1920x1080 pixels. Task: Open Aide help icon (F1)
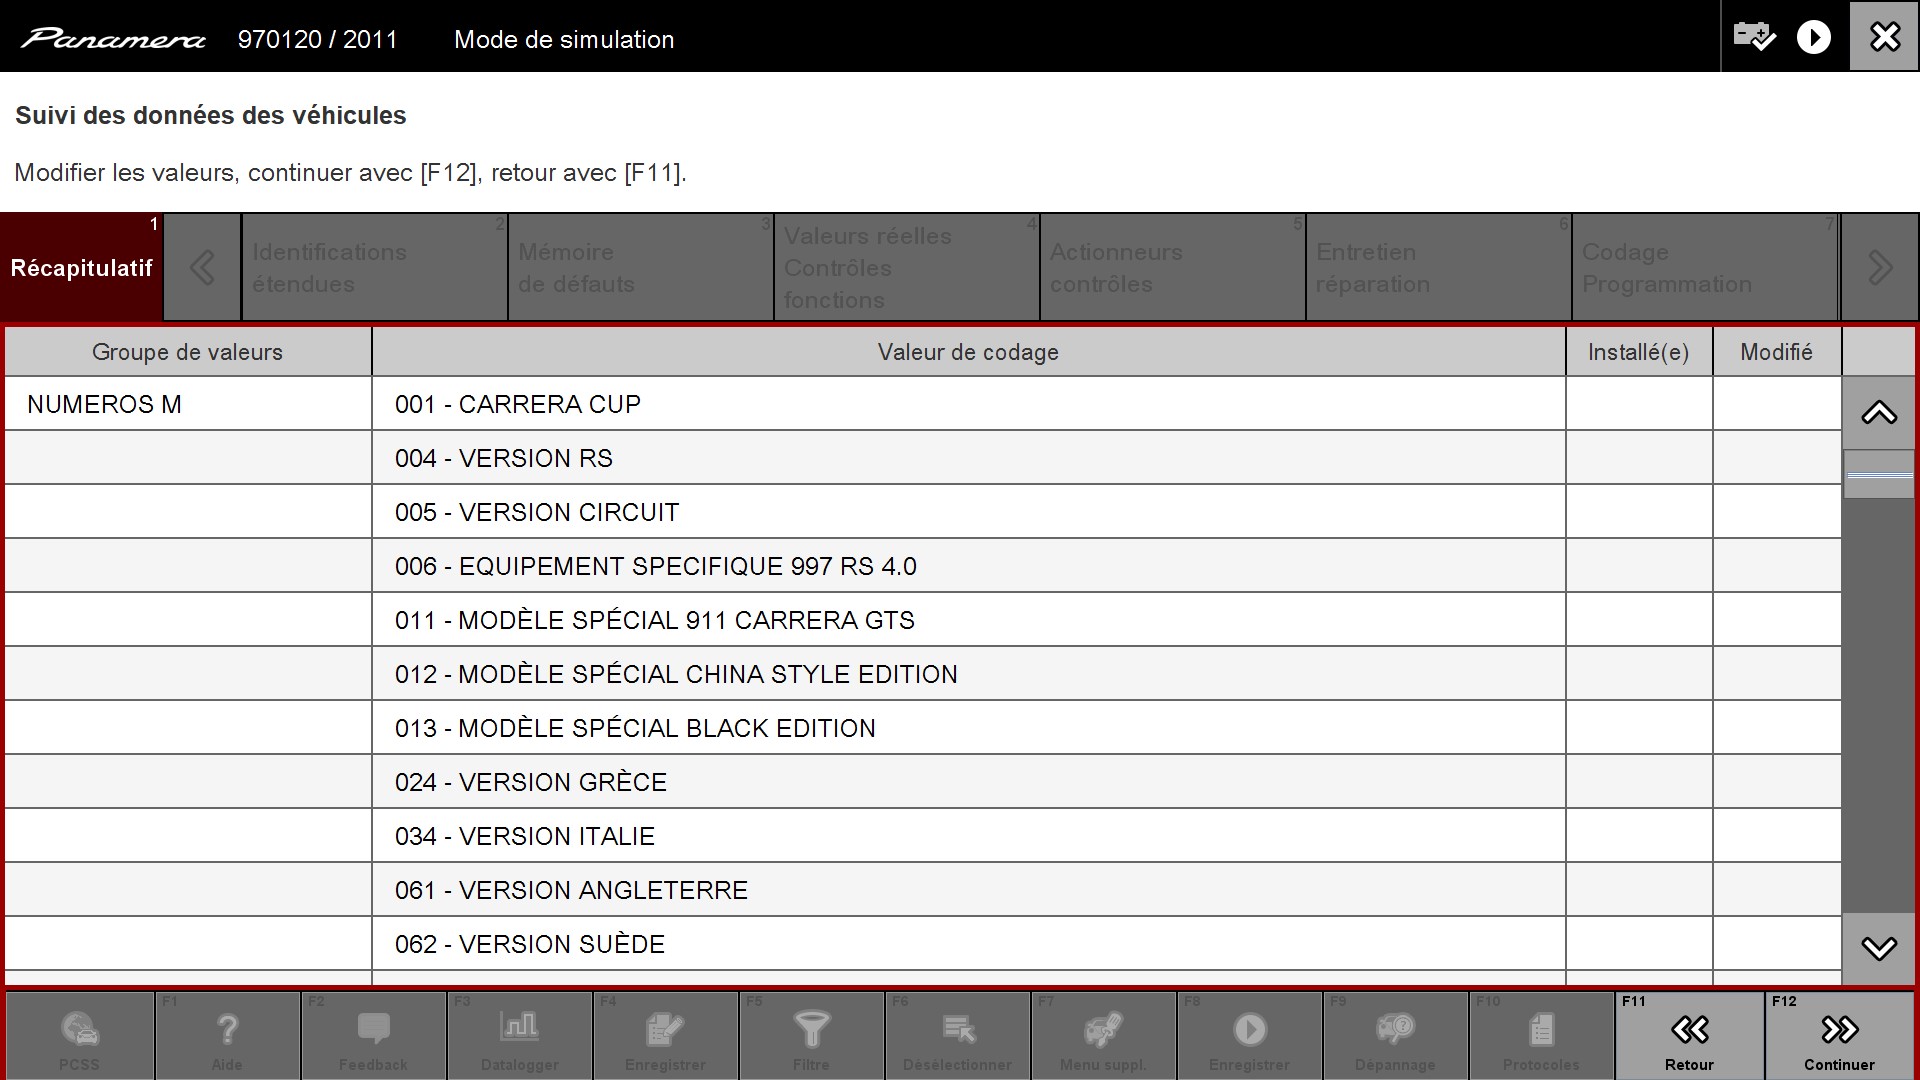(x=227, y=1036)
